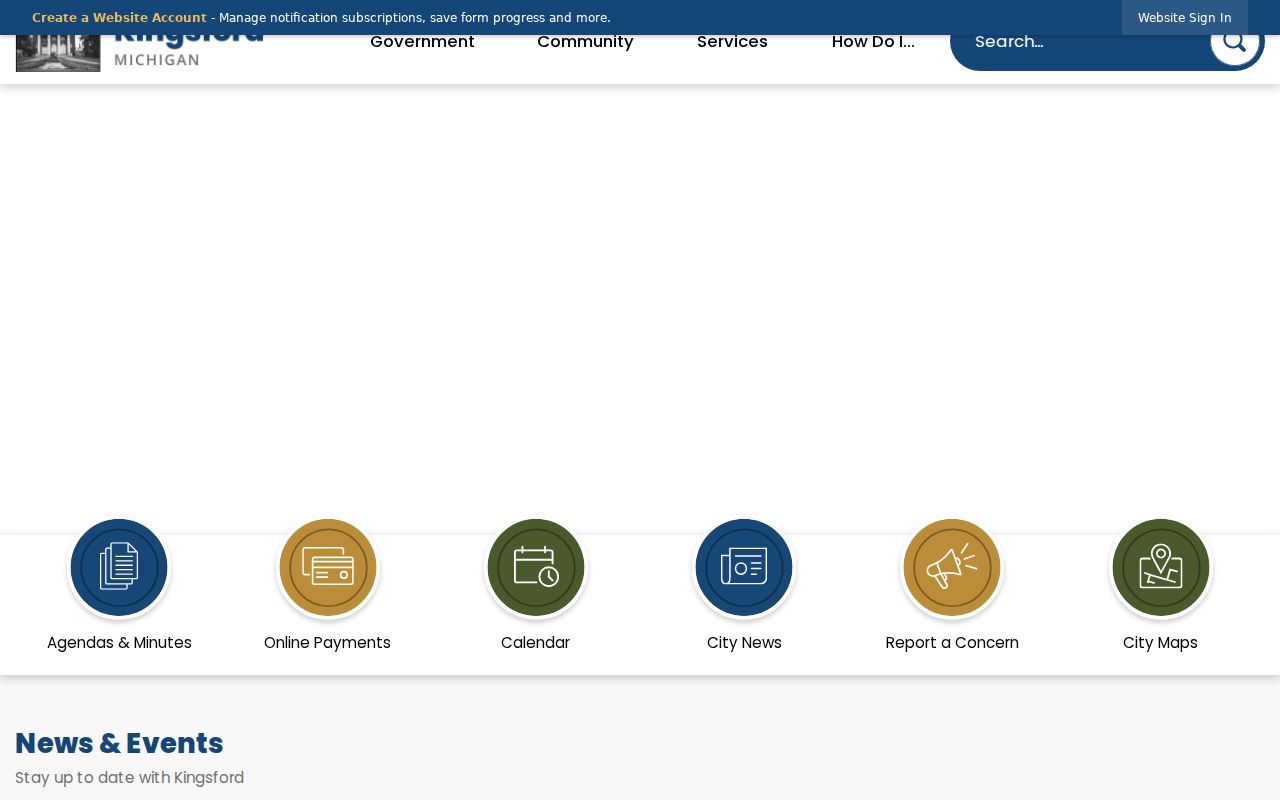Click the Create a Website Account link
The height and width of the screenshot is (800, 1280).
(119, 18)
